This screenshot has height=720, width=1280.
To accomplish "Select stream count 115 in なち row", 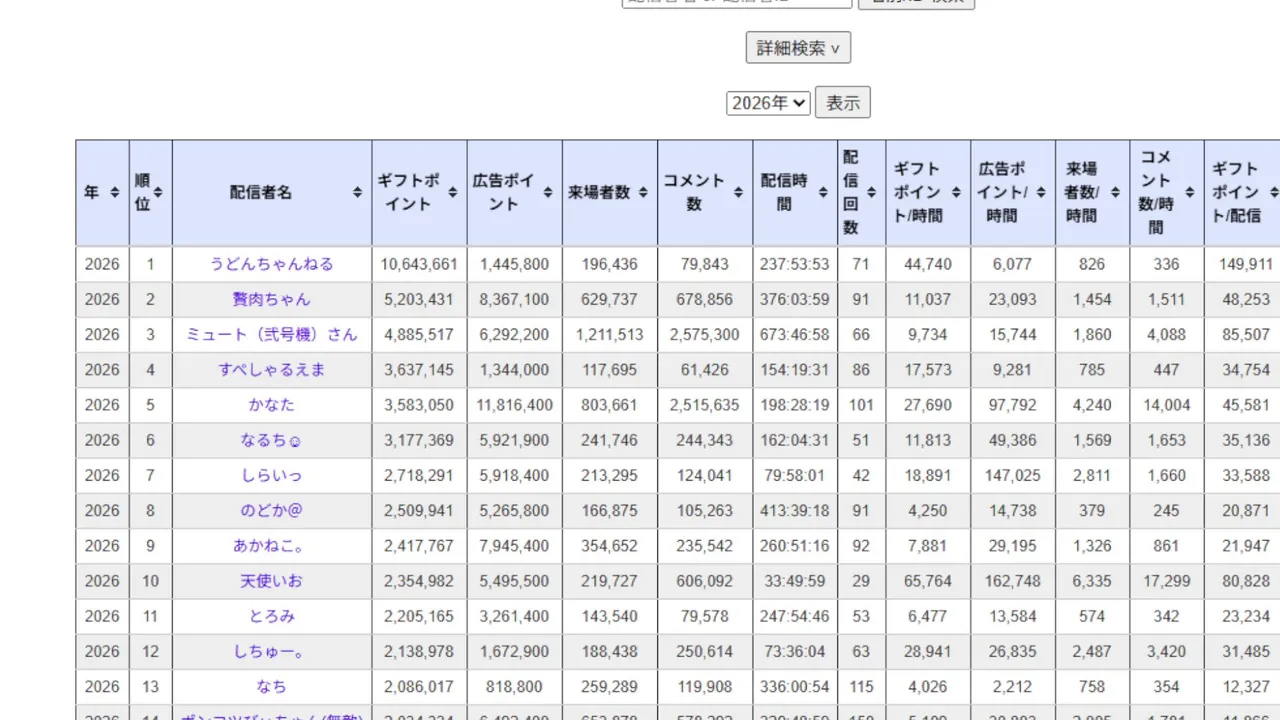I will (861, 687).
